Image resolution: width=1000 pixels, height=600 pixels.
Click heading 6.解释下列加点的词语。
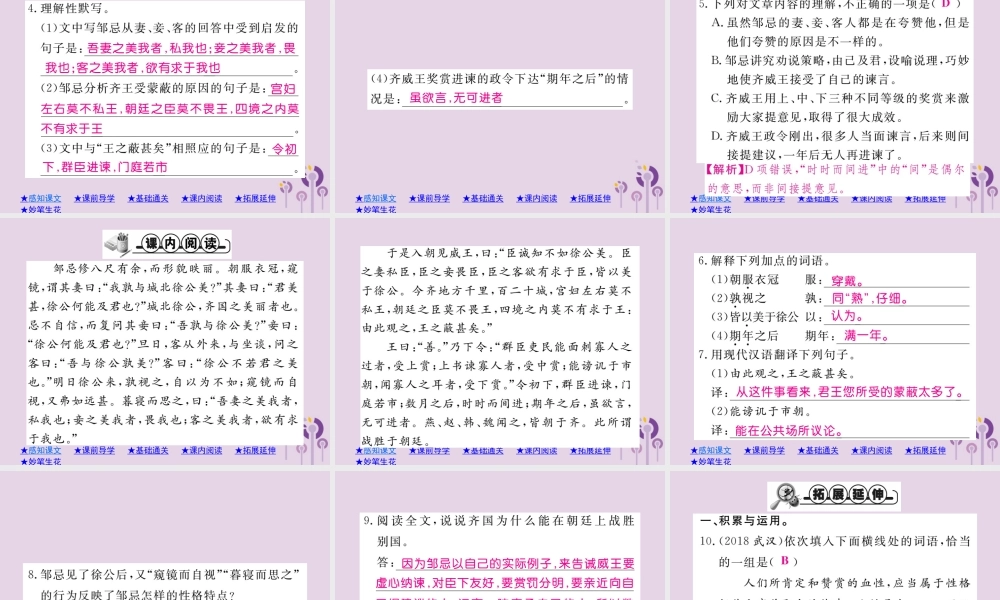764,261
